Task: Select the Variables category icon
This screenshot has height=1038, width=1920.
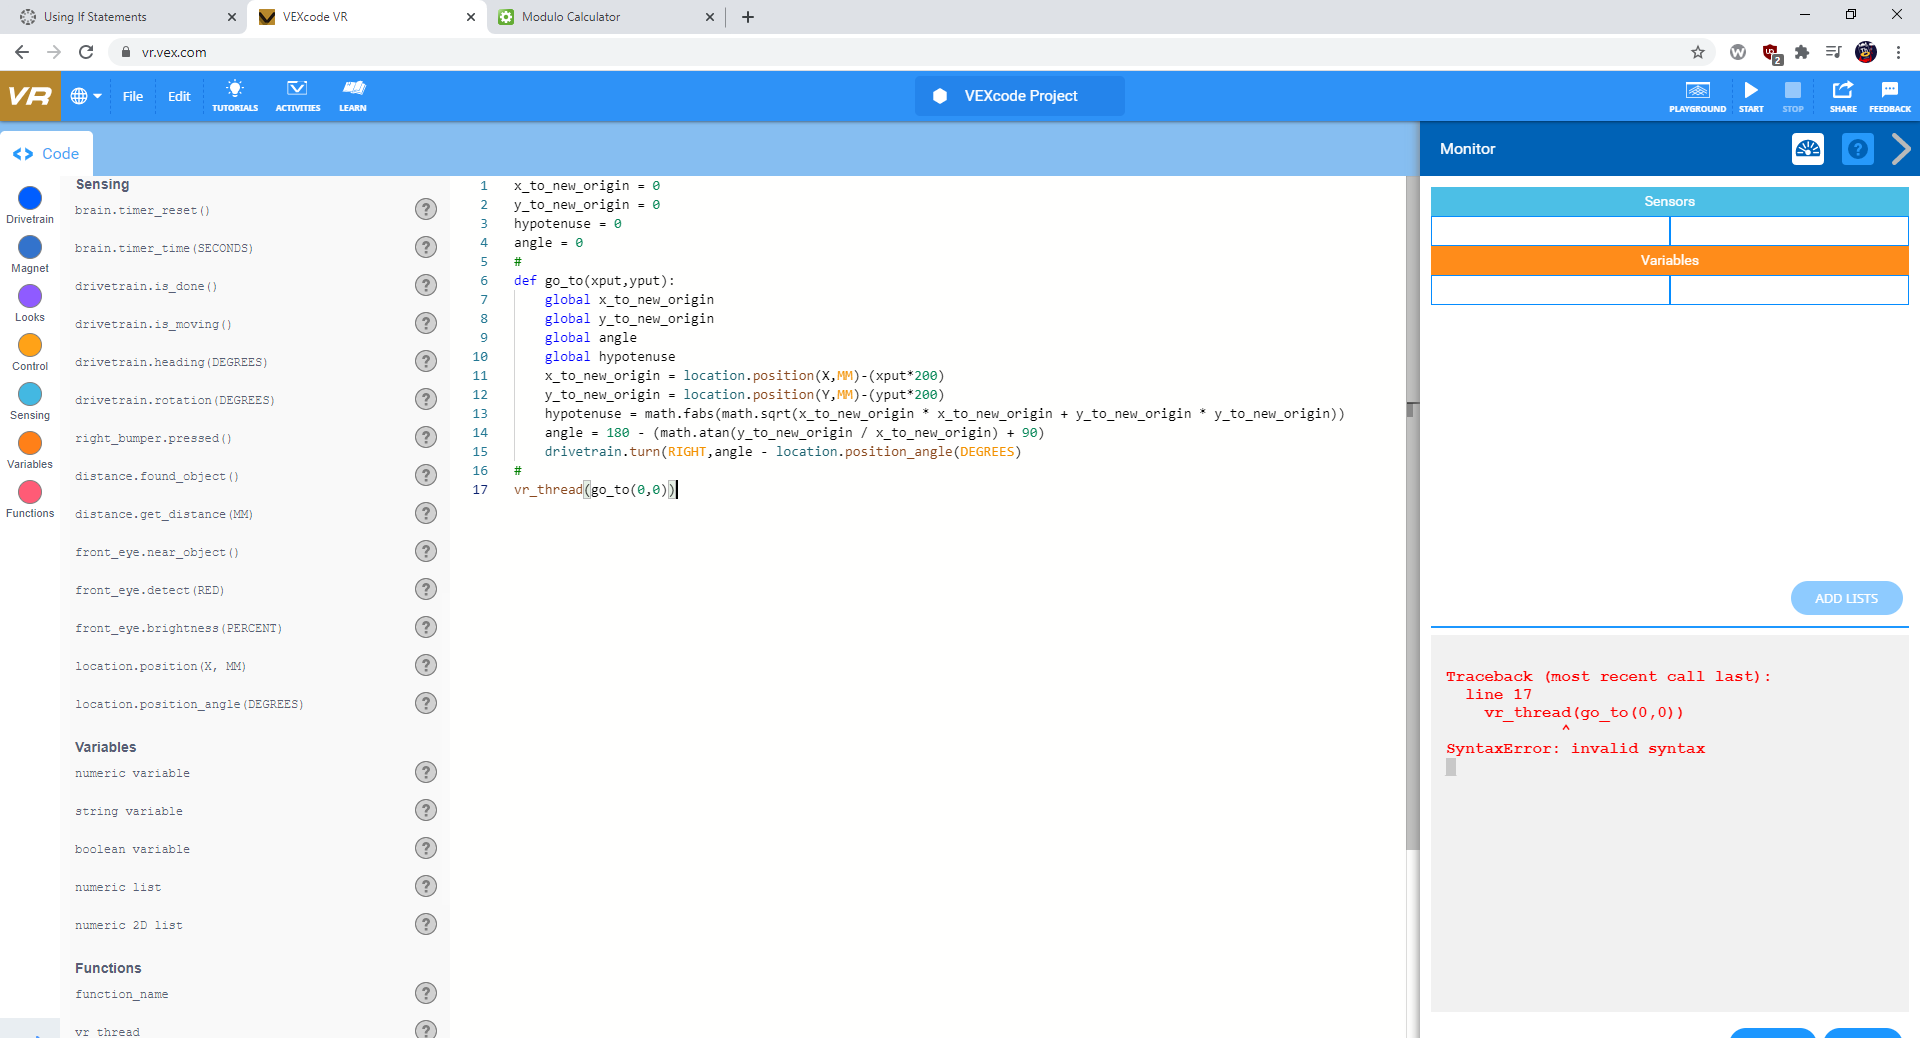Action: [x=29, y=444]
